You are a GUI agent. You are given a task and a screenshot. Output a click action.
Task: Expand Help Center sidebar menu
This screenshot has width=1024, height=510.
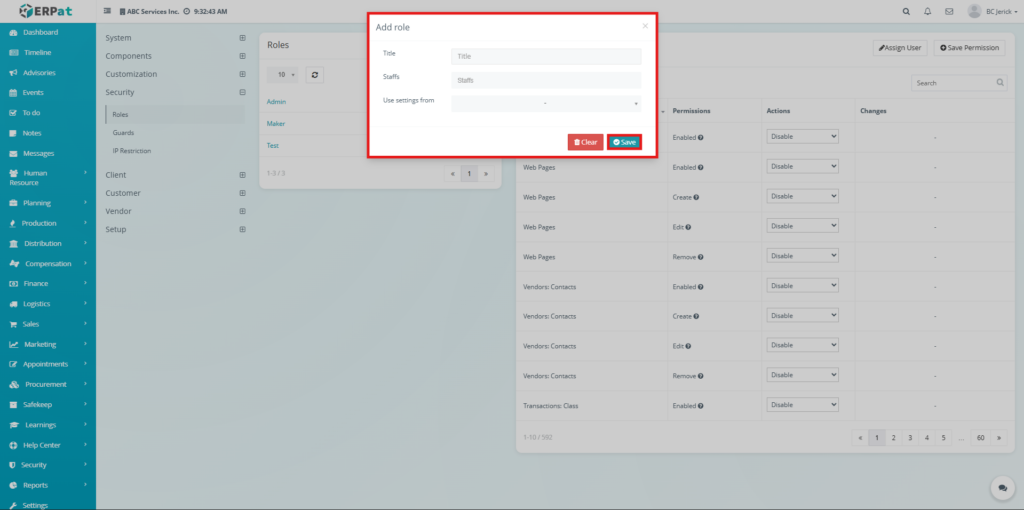tap(48, 445)
